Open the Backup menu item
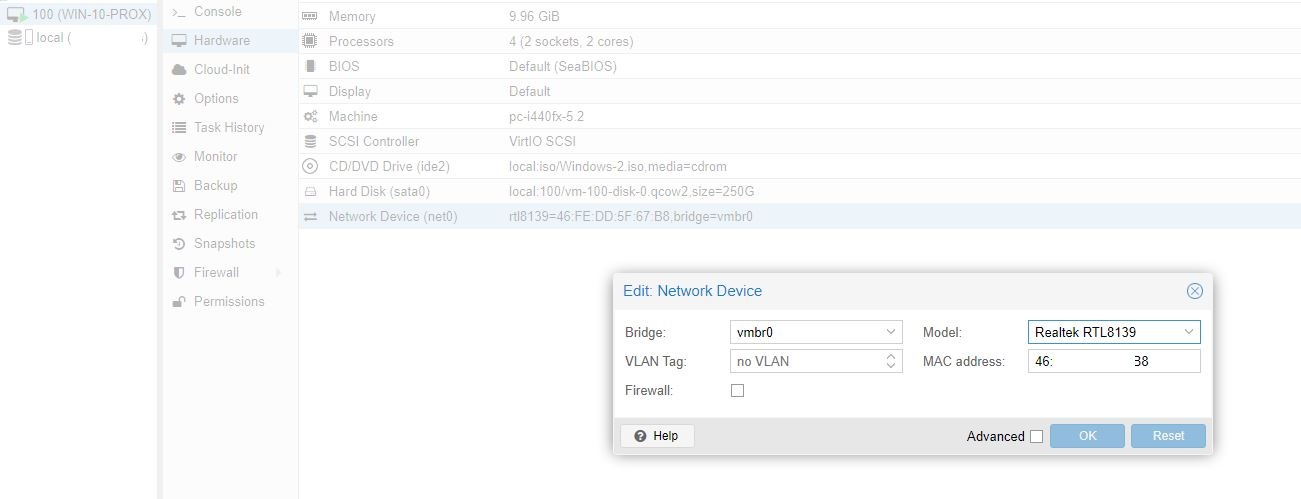1301x499 pixels. click(229, 186)
